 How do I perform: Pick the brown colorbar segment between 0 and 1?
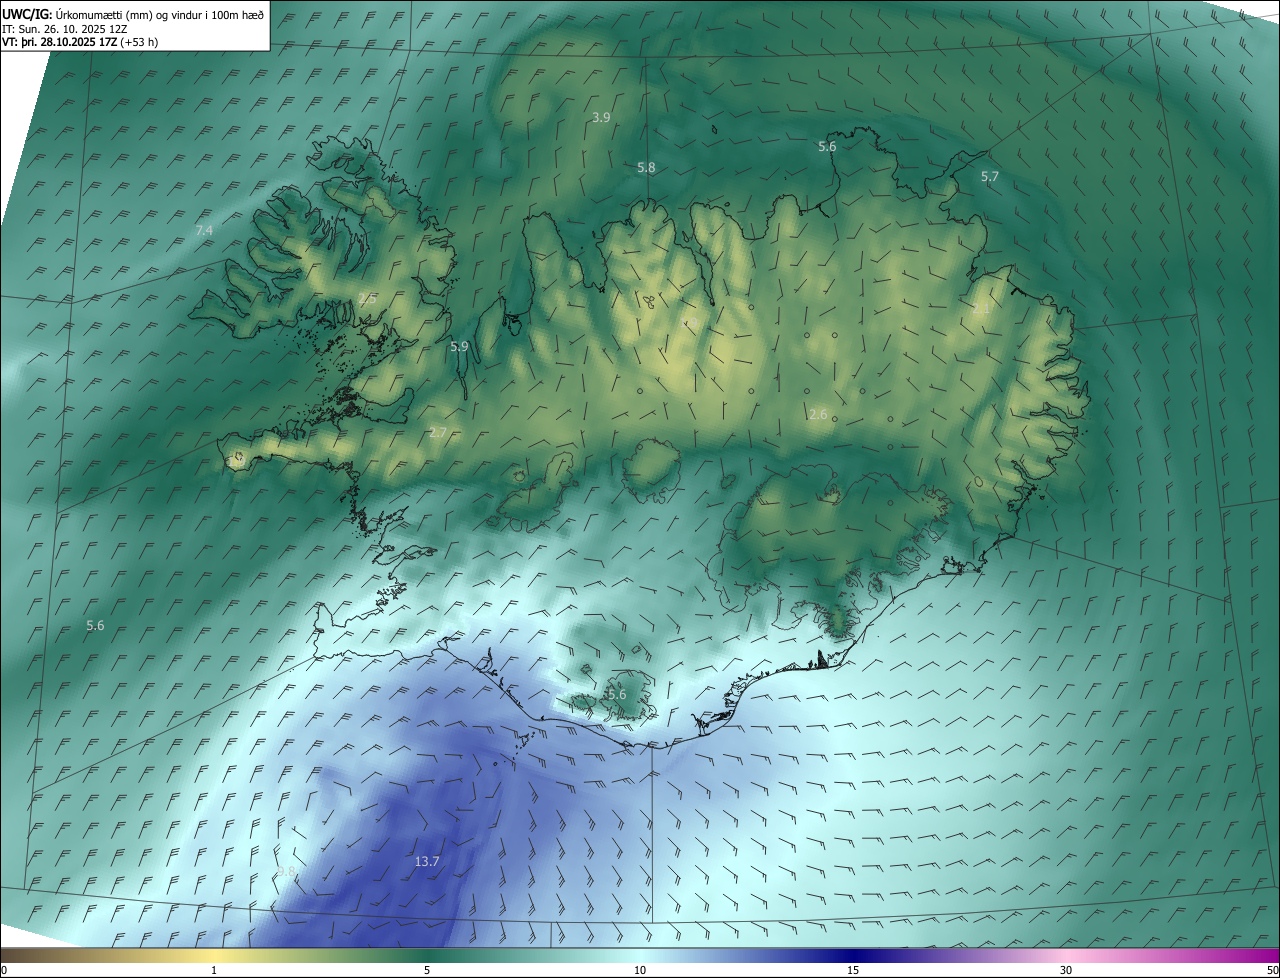coord(107,956)
